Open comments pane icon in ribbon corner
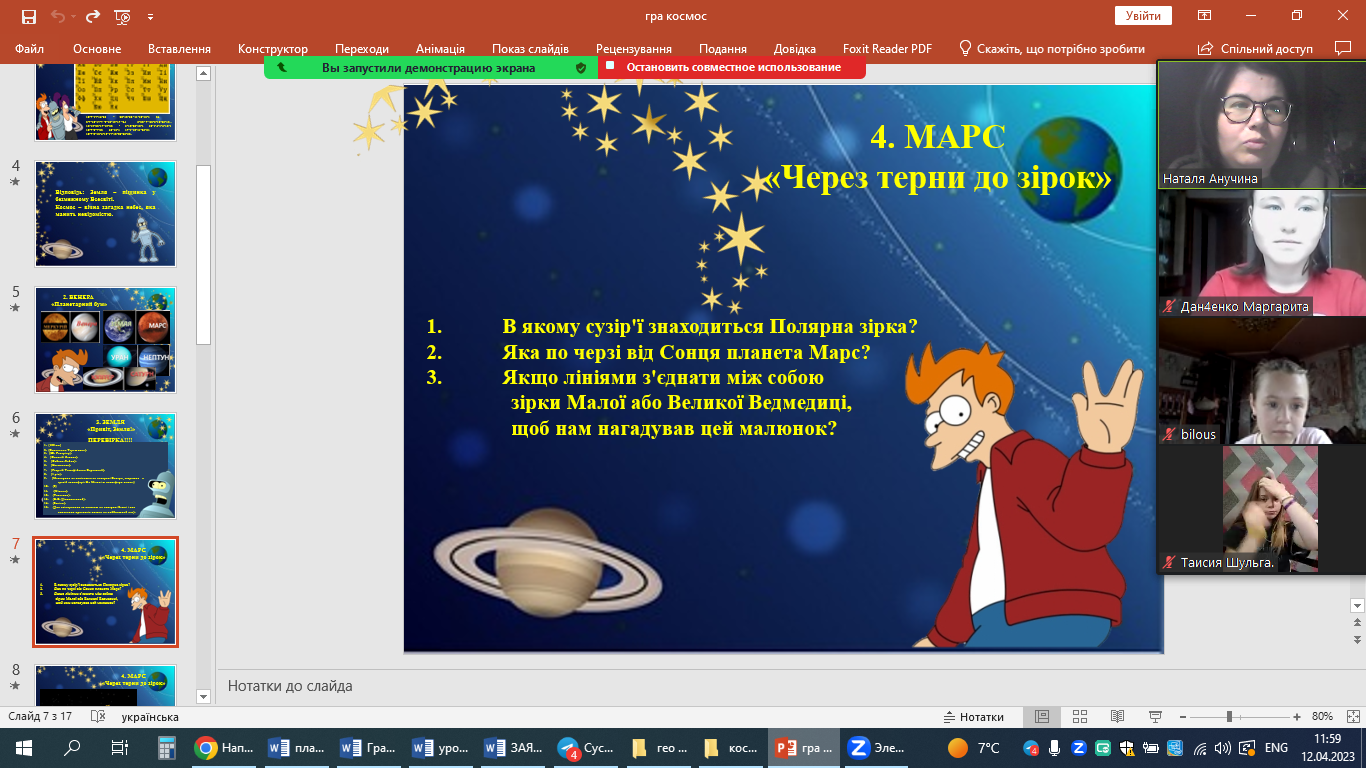 [1342, 48]
